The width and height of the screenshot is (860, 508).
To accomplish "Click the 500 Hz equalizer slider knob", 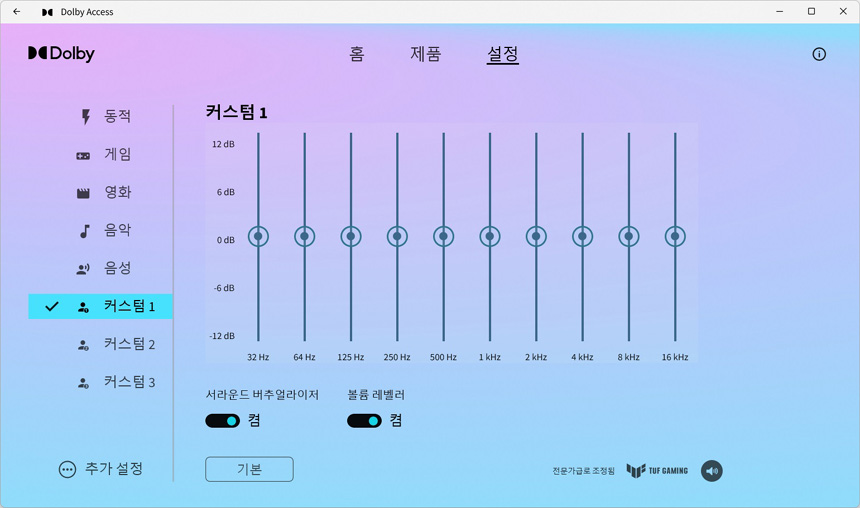I will coord(444,236).
